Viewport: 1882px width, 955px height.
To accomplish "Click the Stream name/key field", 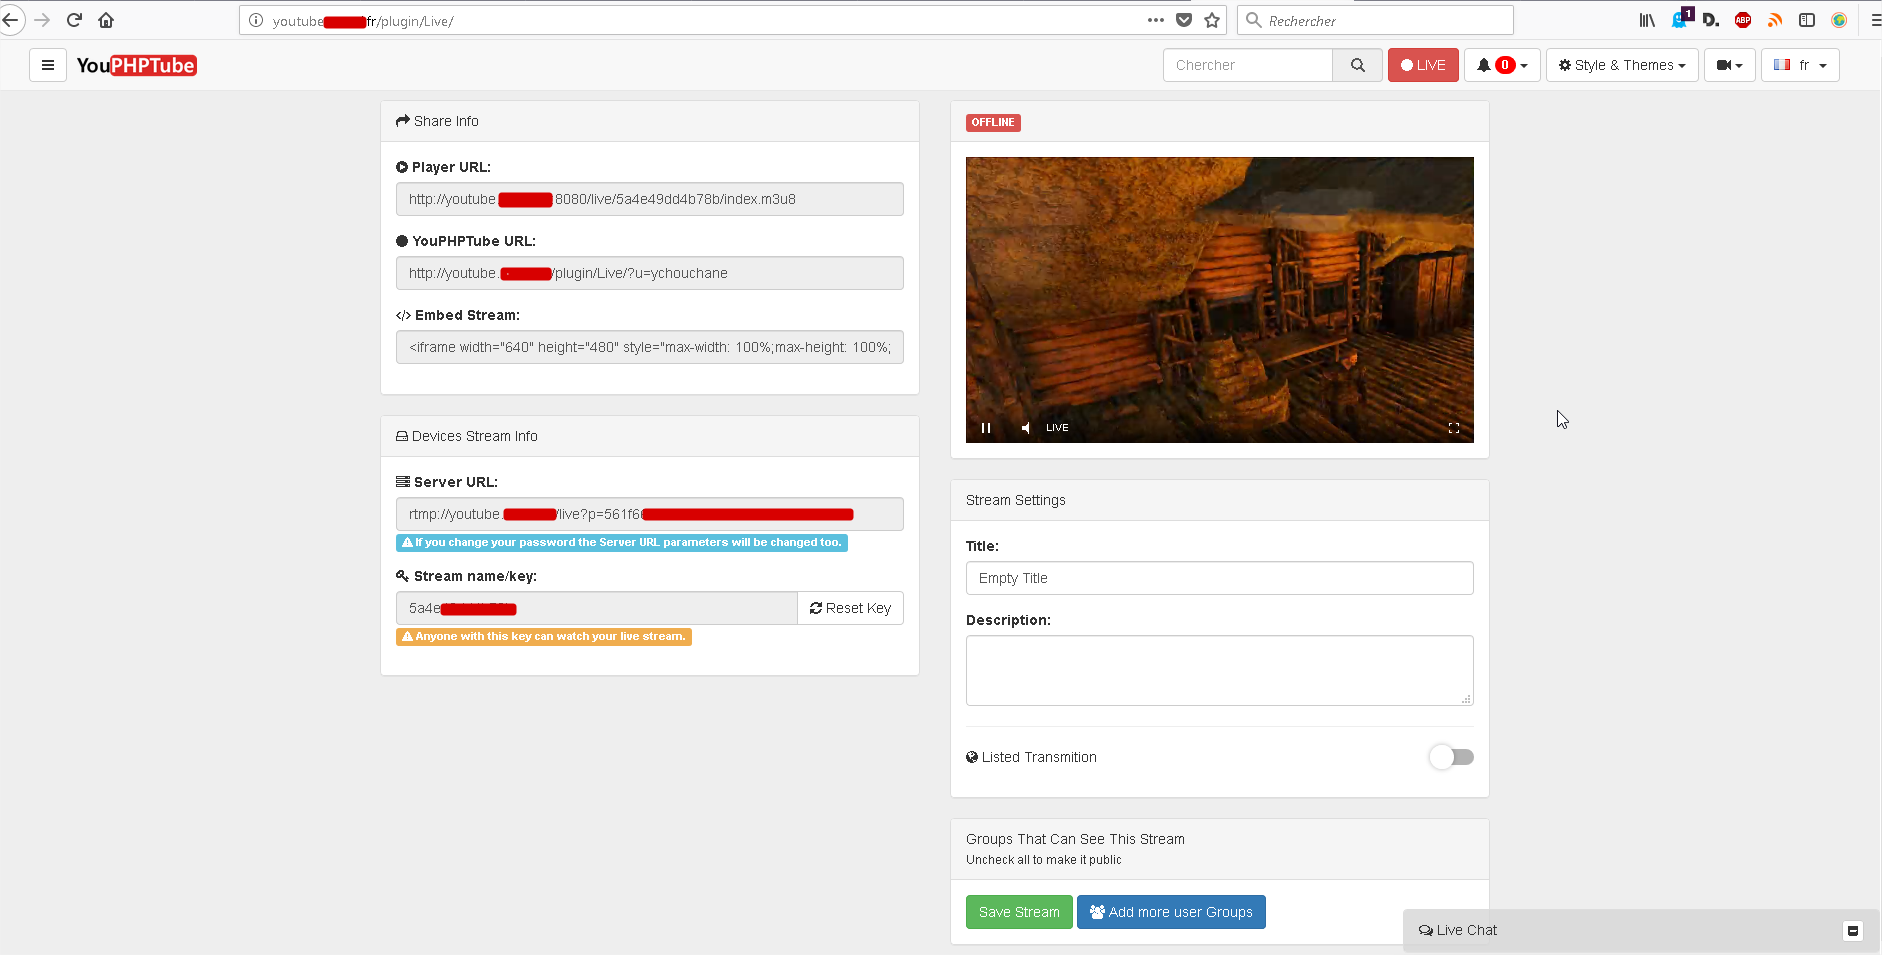I will pos(597,608).
